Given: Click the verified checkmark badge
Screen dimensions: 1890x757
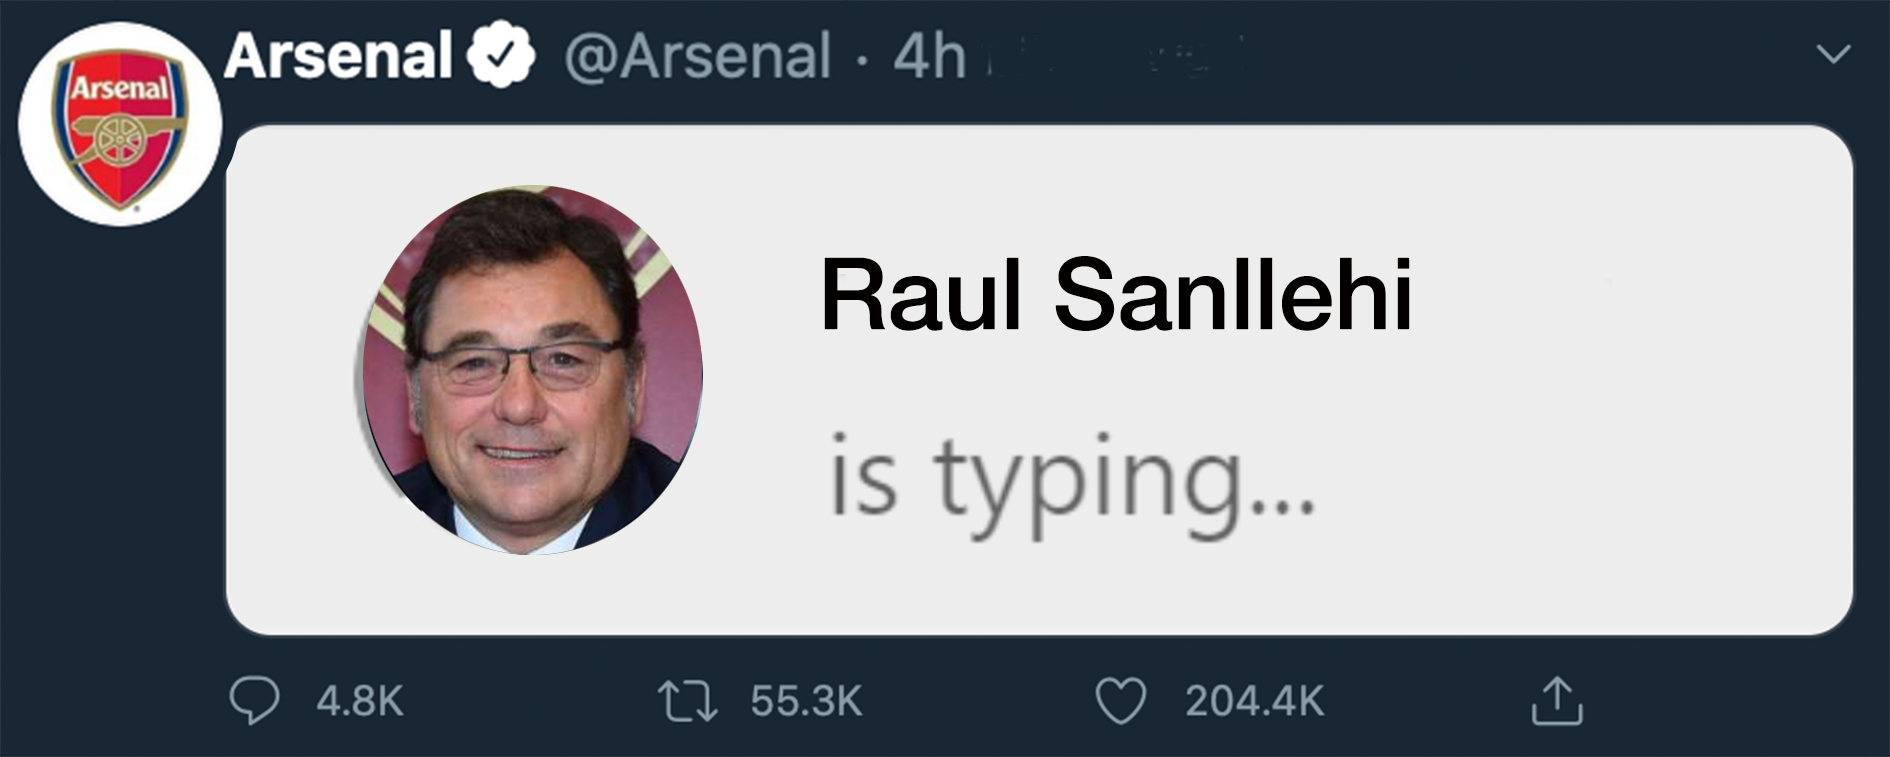Looking at the screenshot, I should [500, 55].
